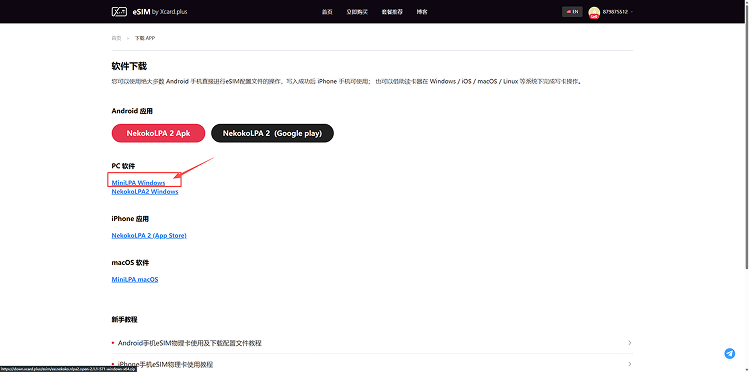
Task: Go to 首页 in top navigation
Action: pyautogui.click(x=327, y=11)
